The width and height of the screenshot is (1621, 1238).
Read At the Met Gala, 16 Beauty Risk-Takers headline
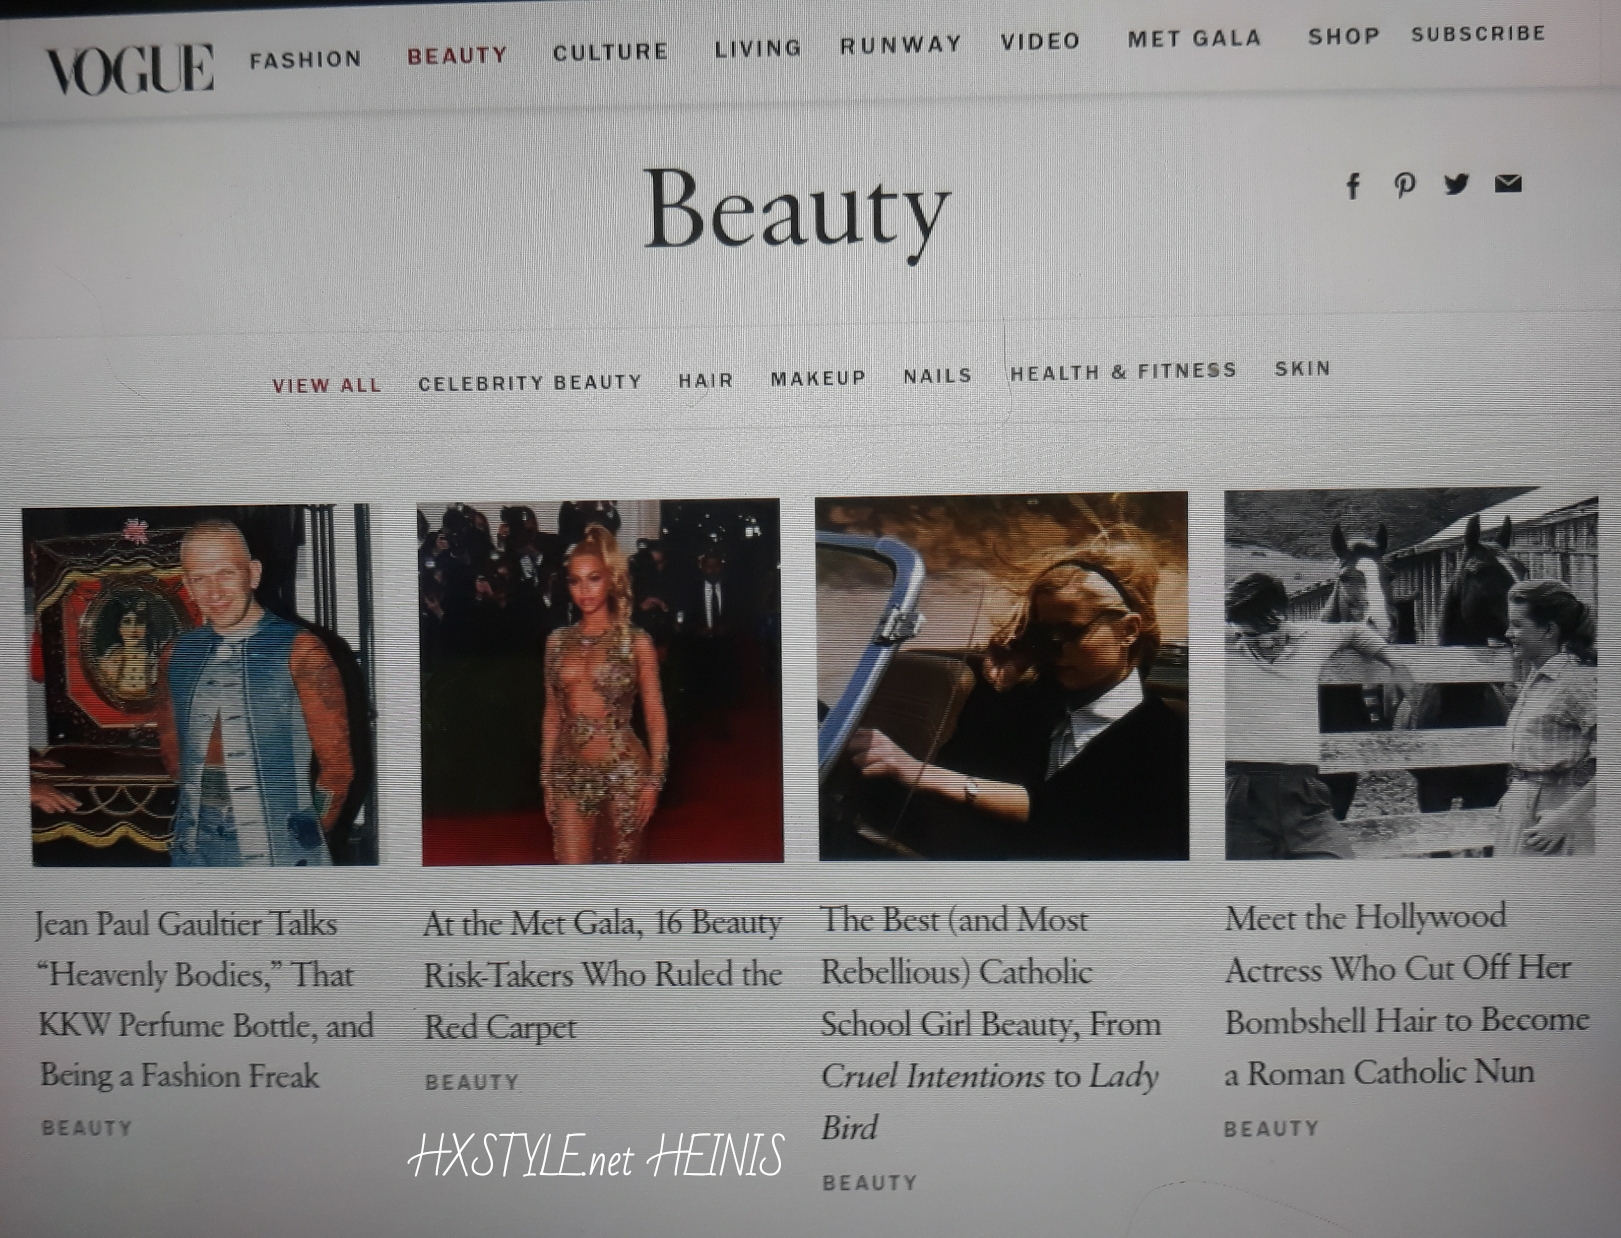tap(602, 974)
